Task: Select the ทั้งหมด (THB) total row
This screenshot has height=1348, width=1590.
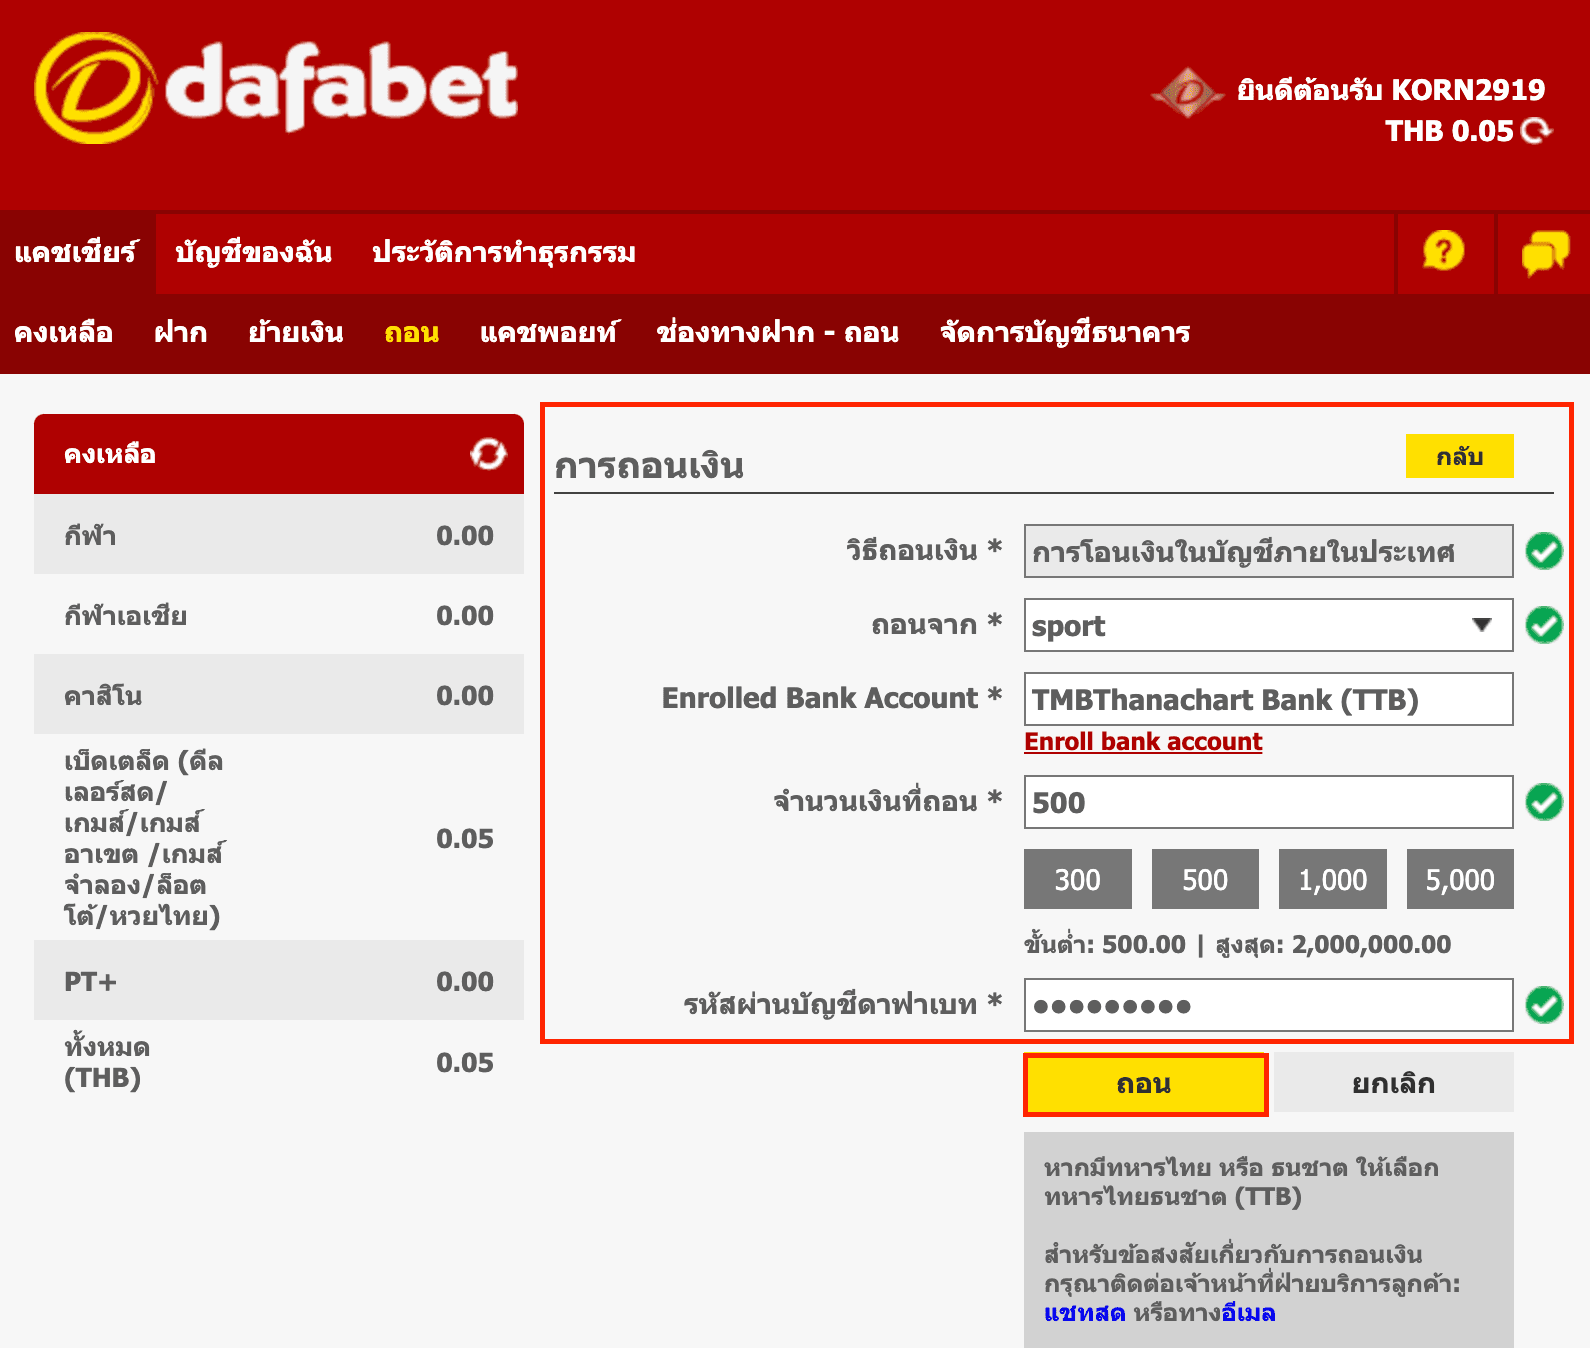Action: pos(279,1062)
